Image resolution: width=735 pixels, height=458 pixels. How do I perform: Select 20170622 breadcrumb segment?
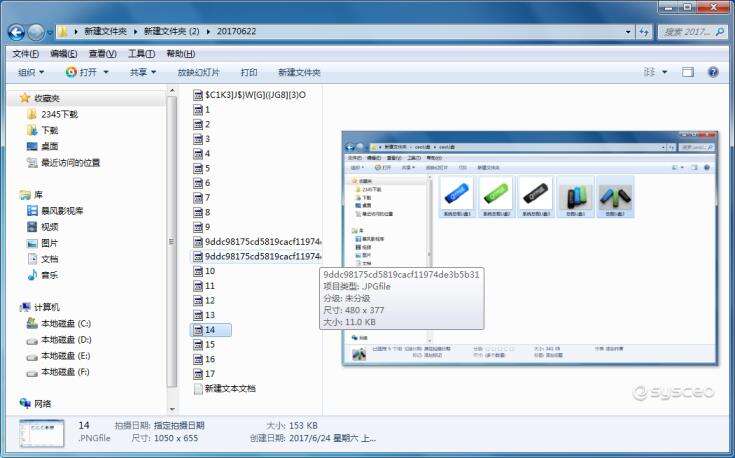[x=236, y=31]
